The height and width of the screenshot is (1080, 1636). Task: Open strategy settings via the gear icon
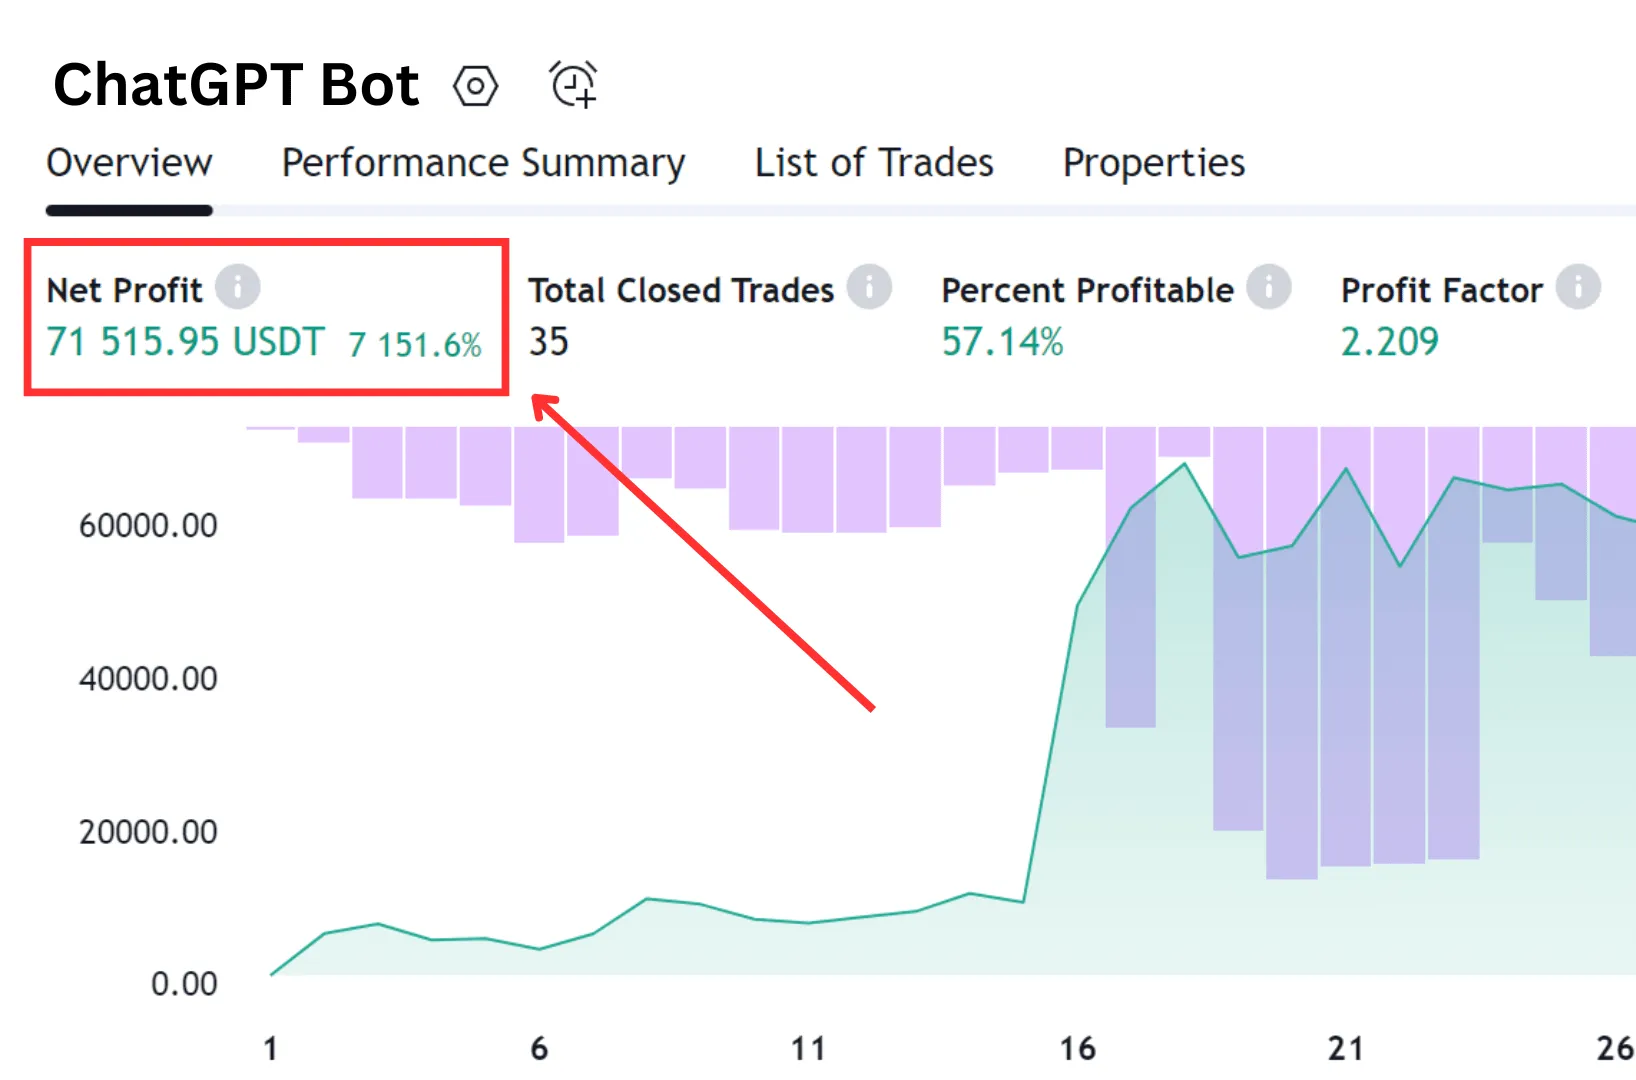[477, 84]
